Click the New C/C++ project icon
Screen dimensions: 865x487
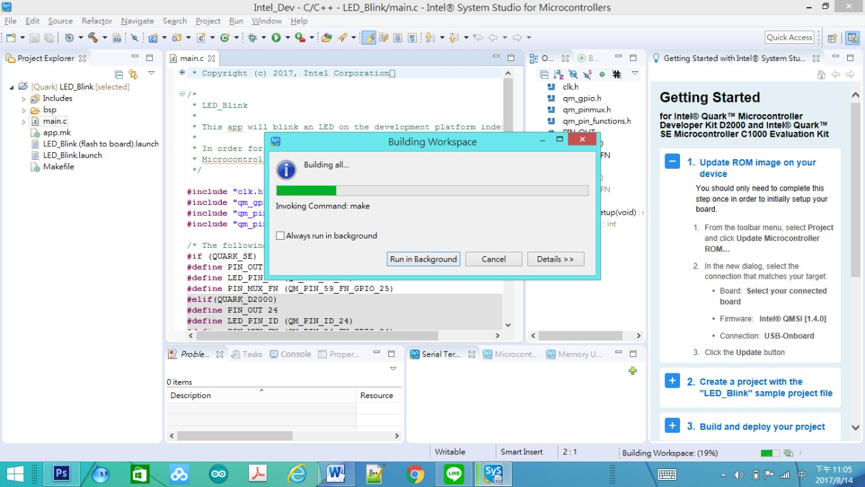[153, 38]
